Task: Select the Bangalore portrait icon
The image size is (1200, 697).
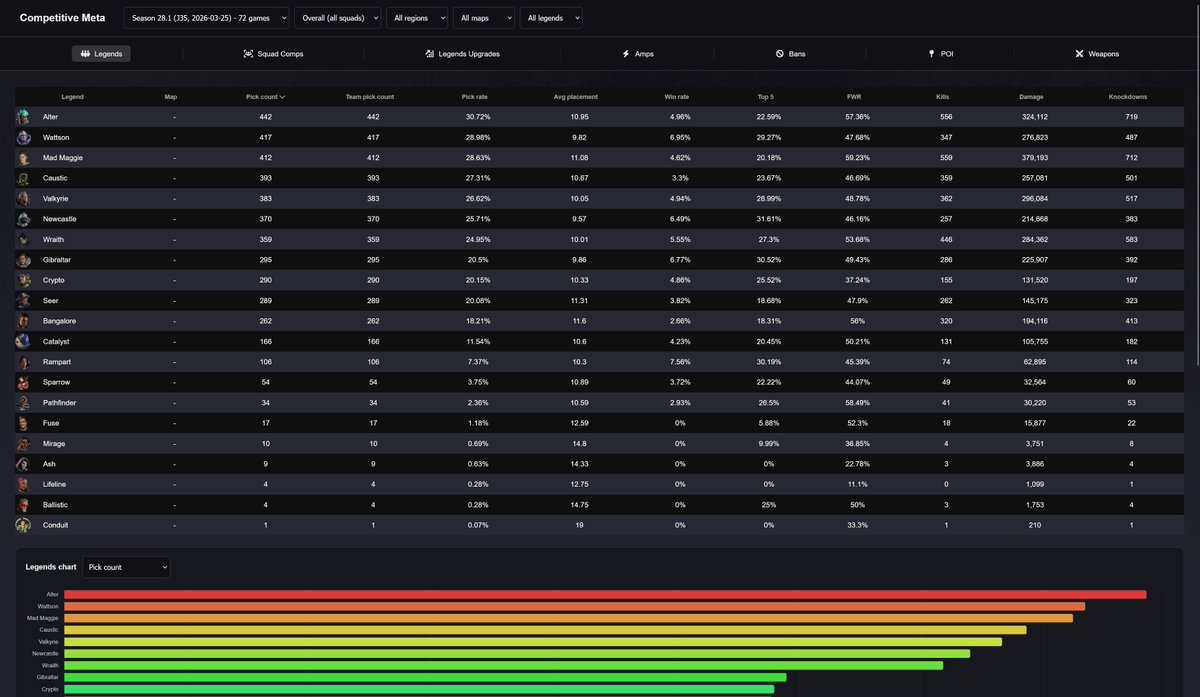Action: click(23, 321)
